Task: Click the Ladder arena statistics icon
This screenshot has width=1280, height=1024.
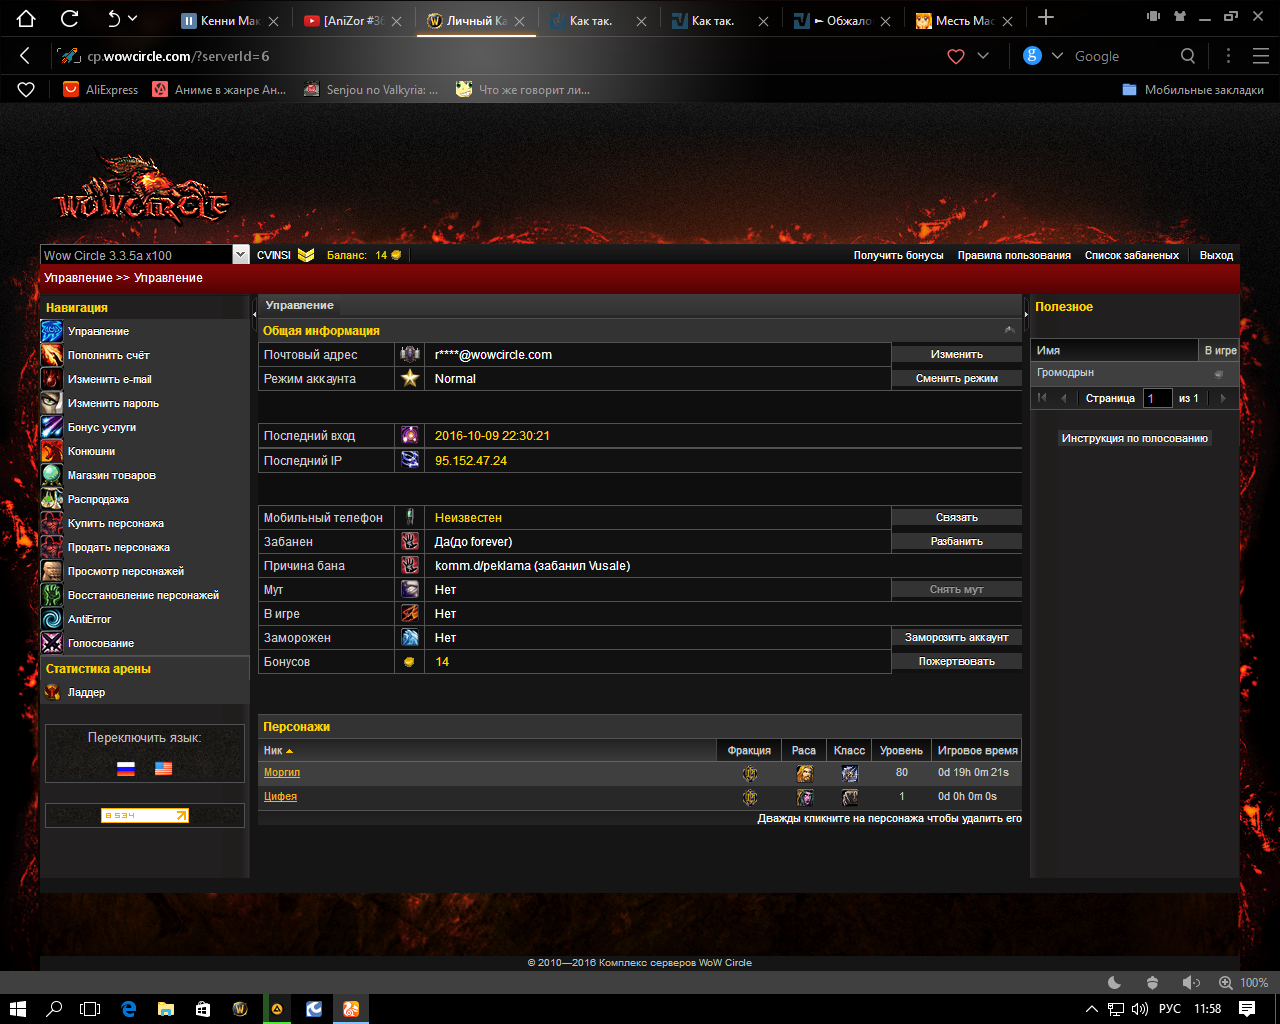Action: point(52,692)
